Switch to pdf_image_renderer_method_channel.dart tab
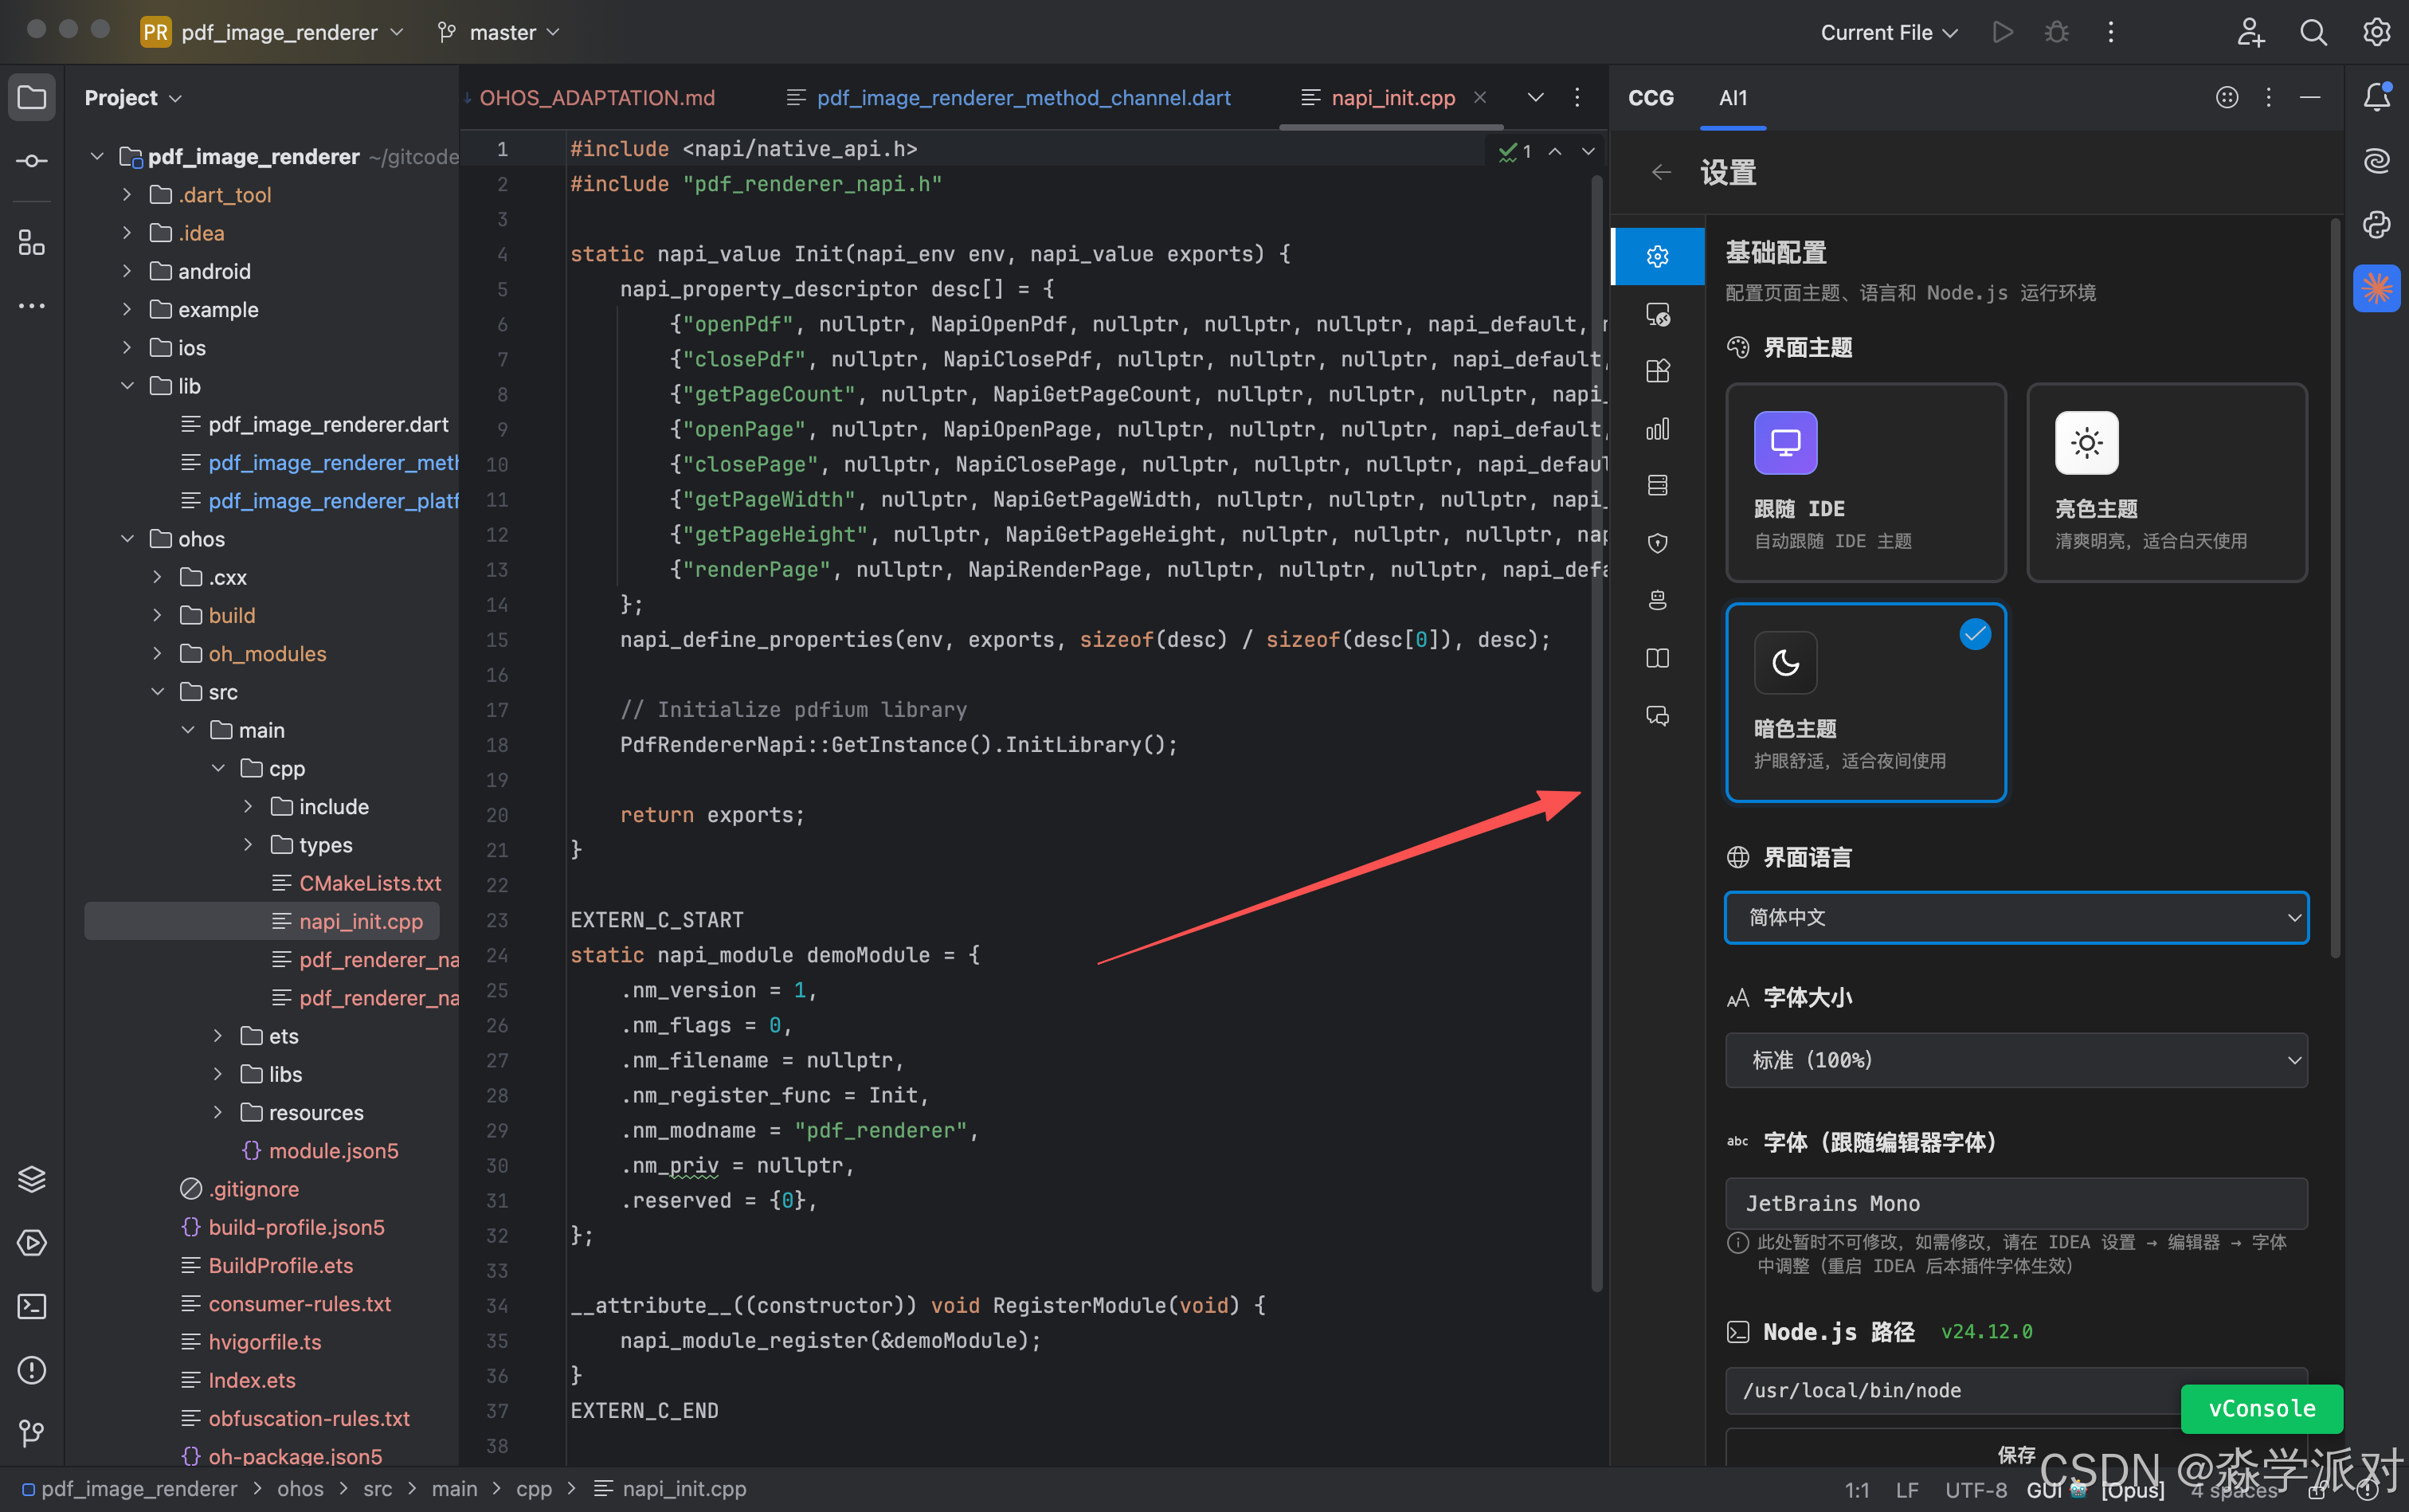Image resolution: width=2409 pixels, height=1512 pixels. 1022,98
